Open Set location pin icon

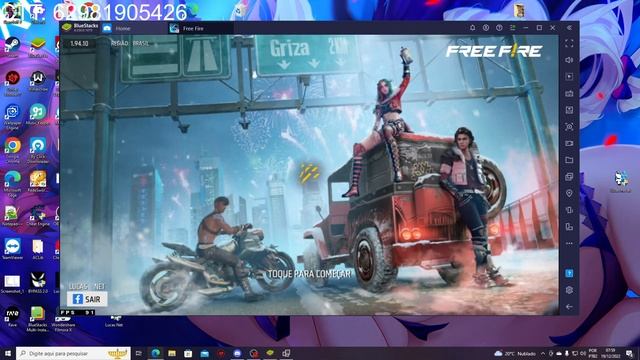coord(569,193)
